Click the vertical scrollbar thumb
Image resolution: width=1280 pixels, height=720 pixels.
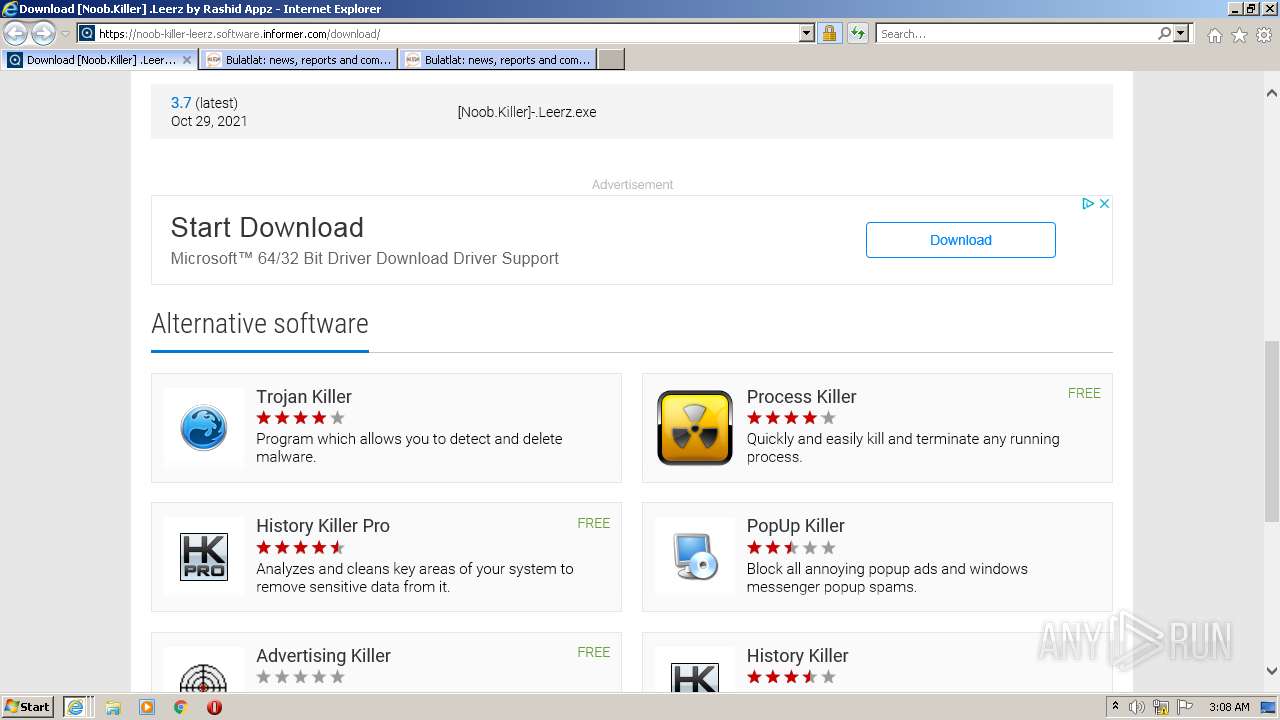(1272, 431)
